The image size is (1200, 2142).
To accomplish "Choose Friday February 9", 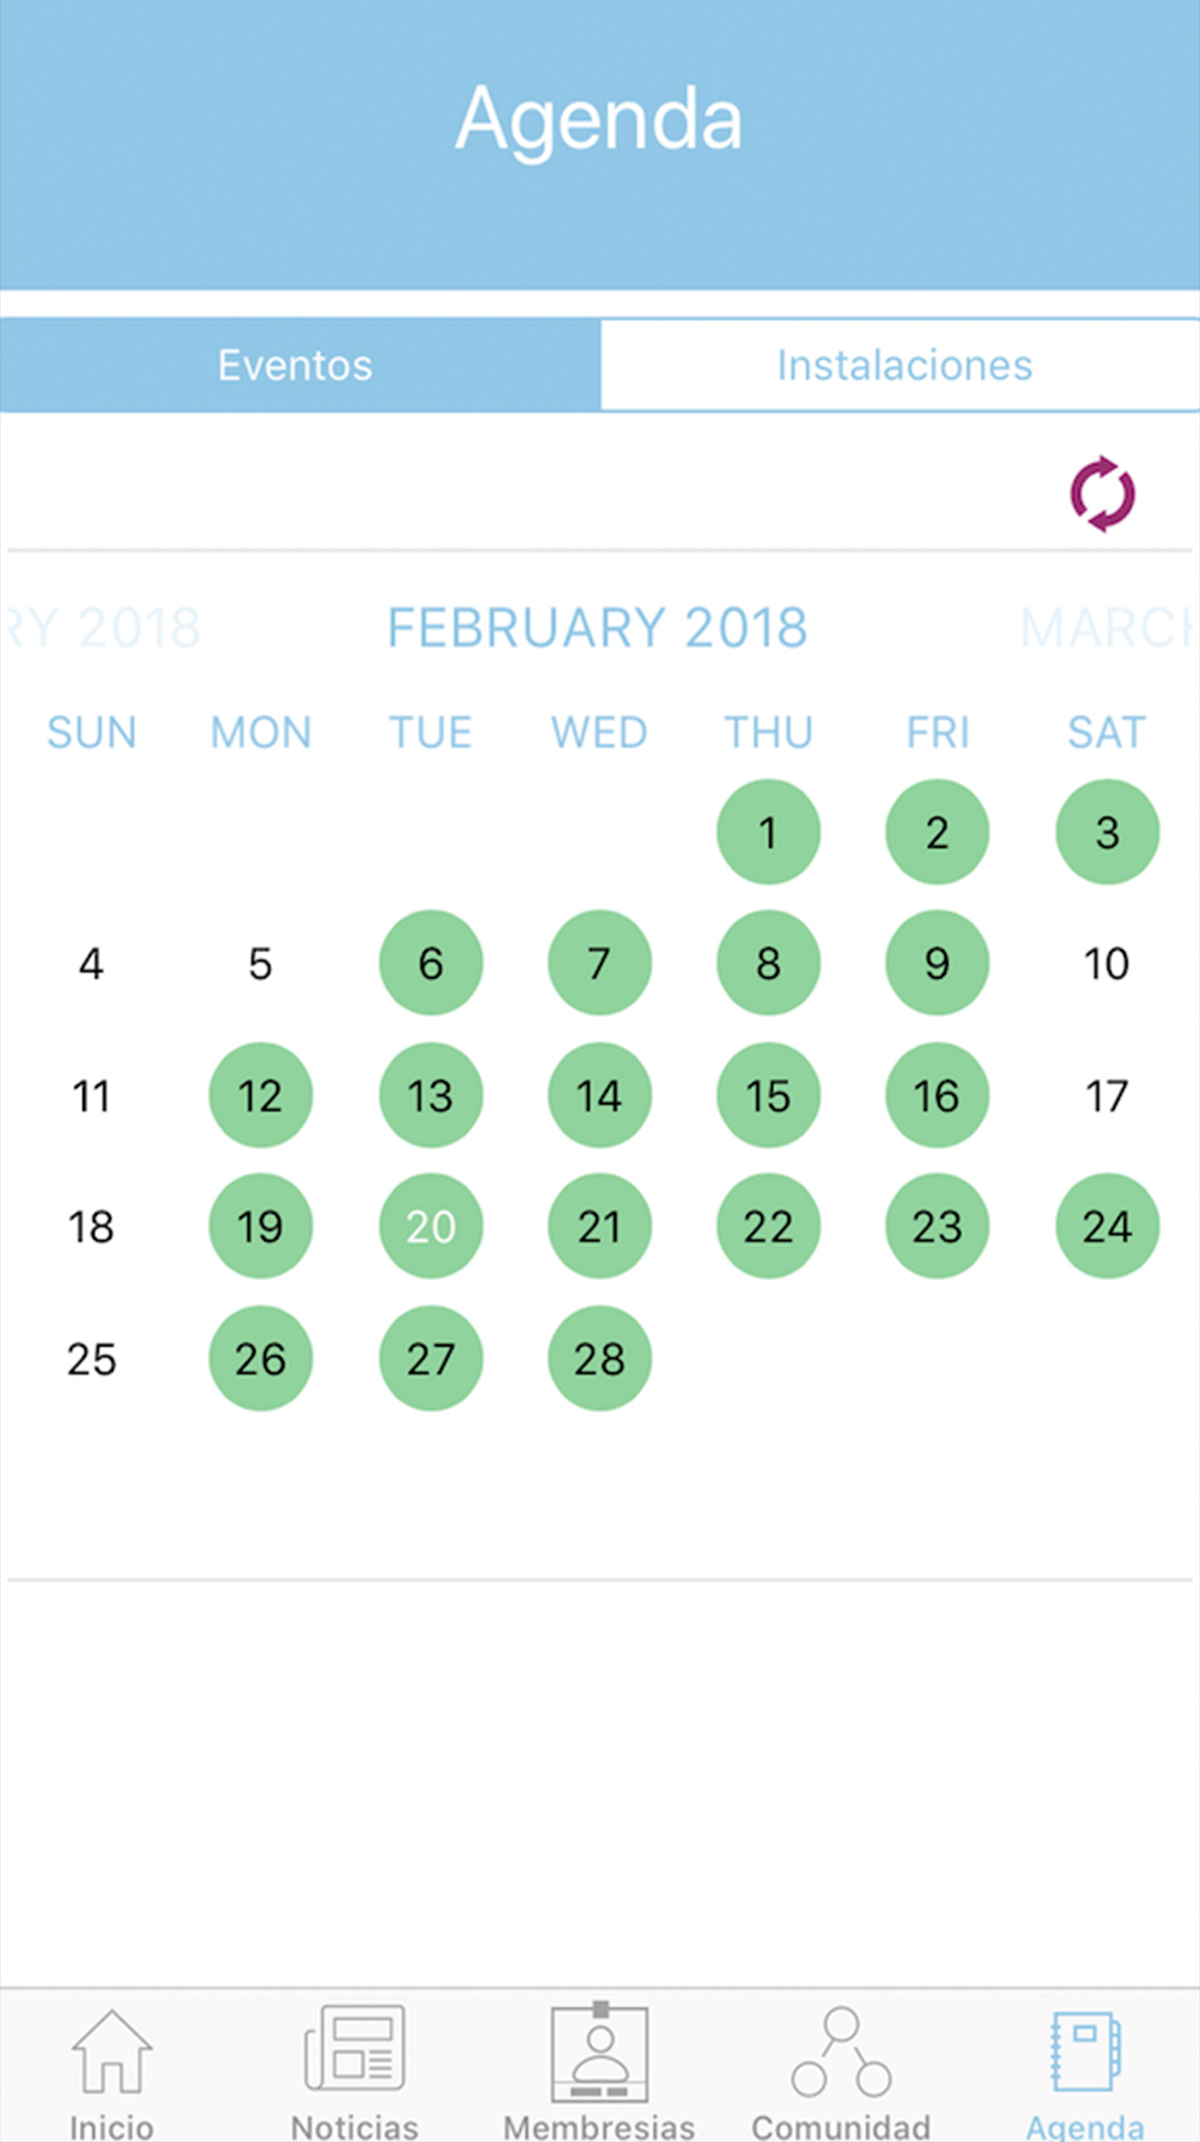I will click(x=937, y=964).
